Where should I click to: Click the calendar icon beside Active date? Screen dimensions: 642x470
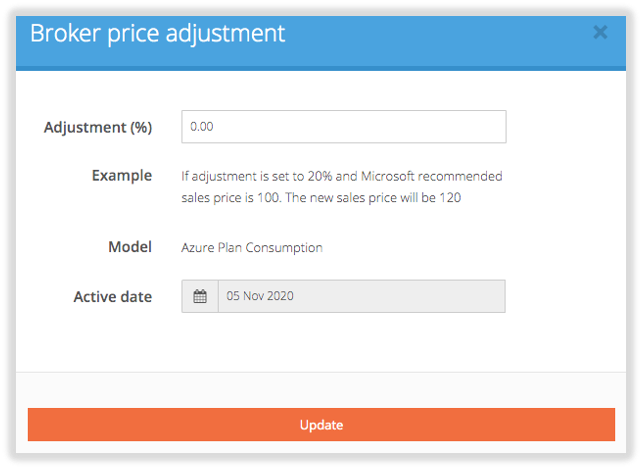click(x=200, y=296)
